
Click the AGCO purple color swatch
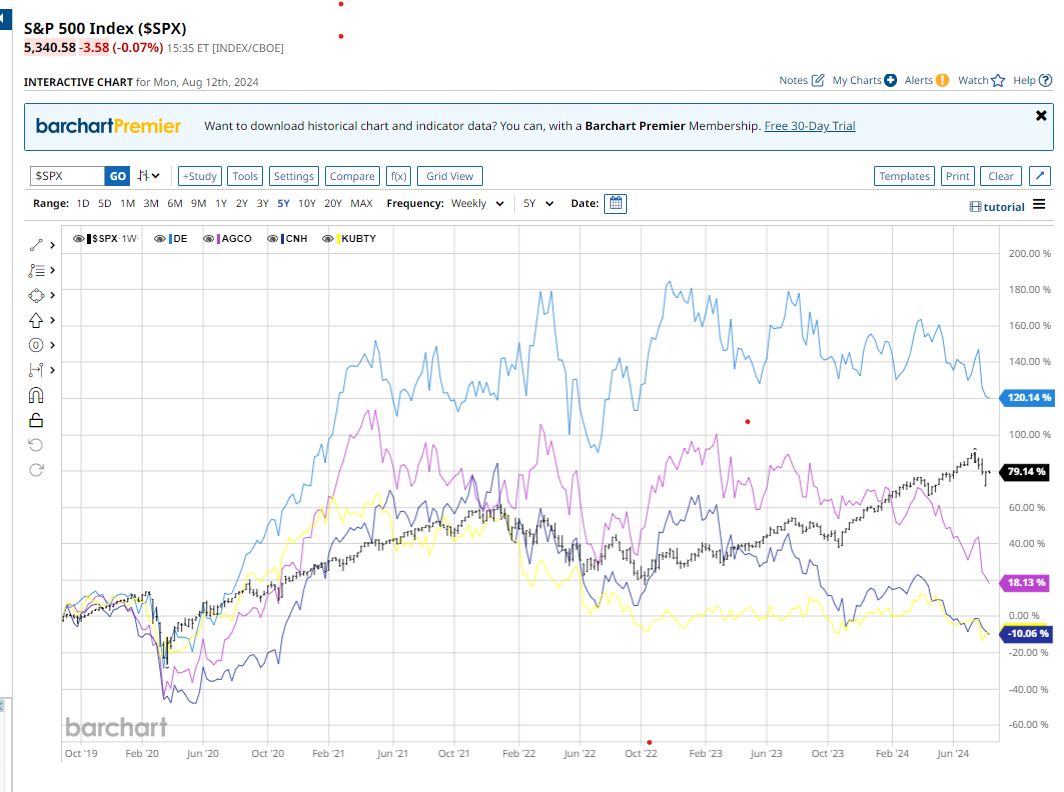pos(218,239)
